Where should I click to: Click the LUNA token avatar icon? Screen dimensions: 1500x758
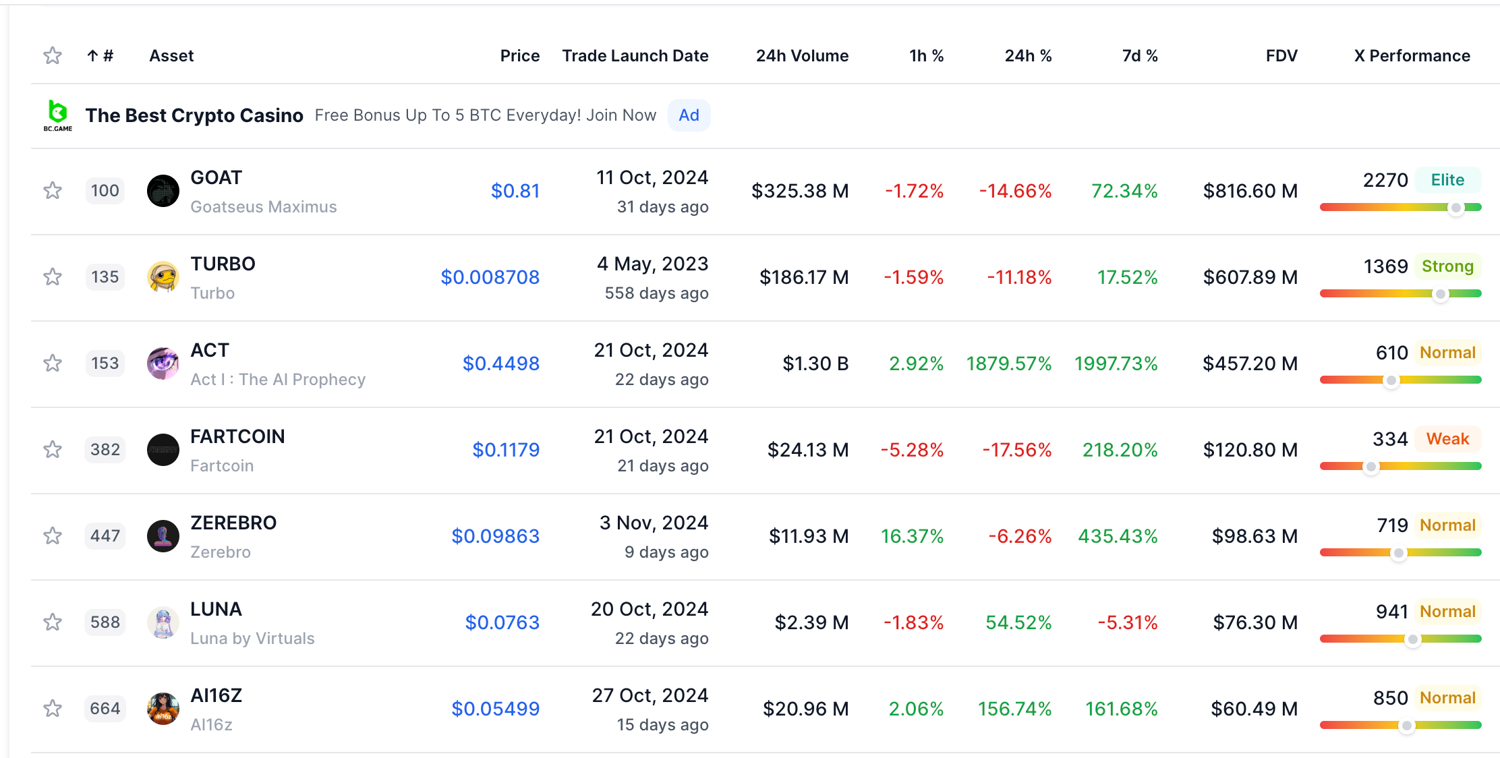point(163,622)
